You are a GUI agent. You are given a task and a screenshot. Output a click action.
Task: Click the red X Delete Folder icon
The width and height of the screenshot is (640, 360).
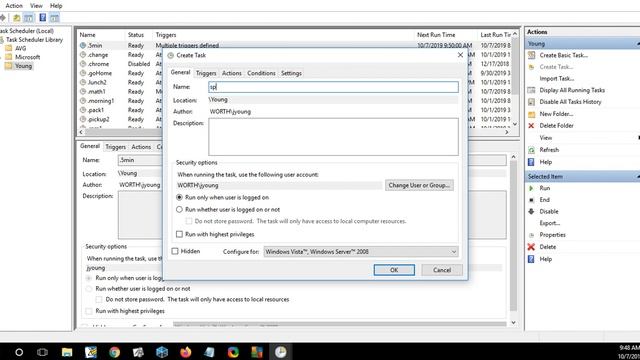click(531, 126)
